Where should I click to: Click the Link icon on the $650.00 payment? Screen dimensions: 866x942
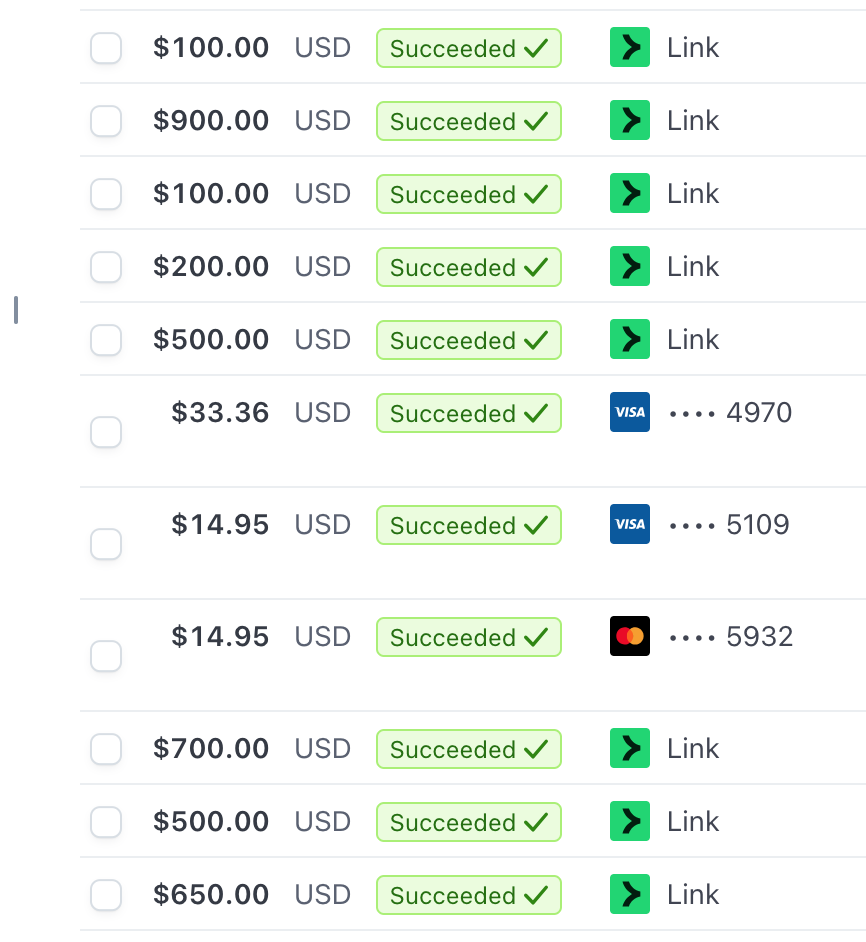coord(629,895)
